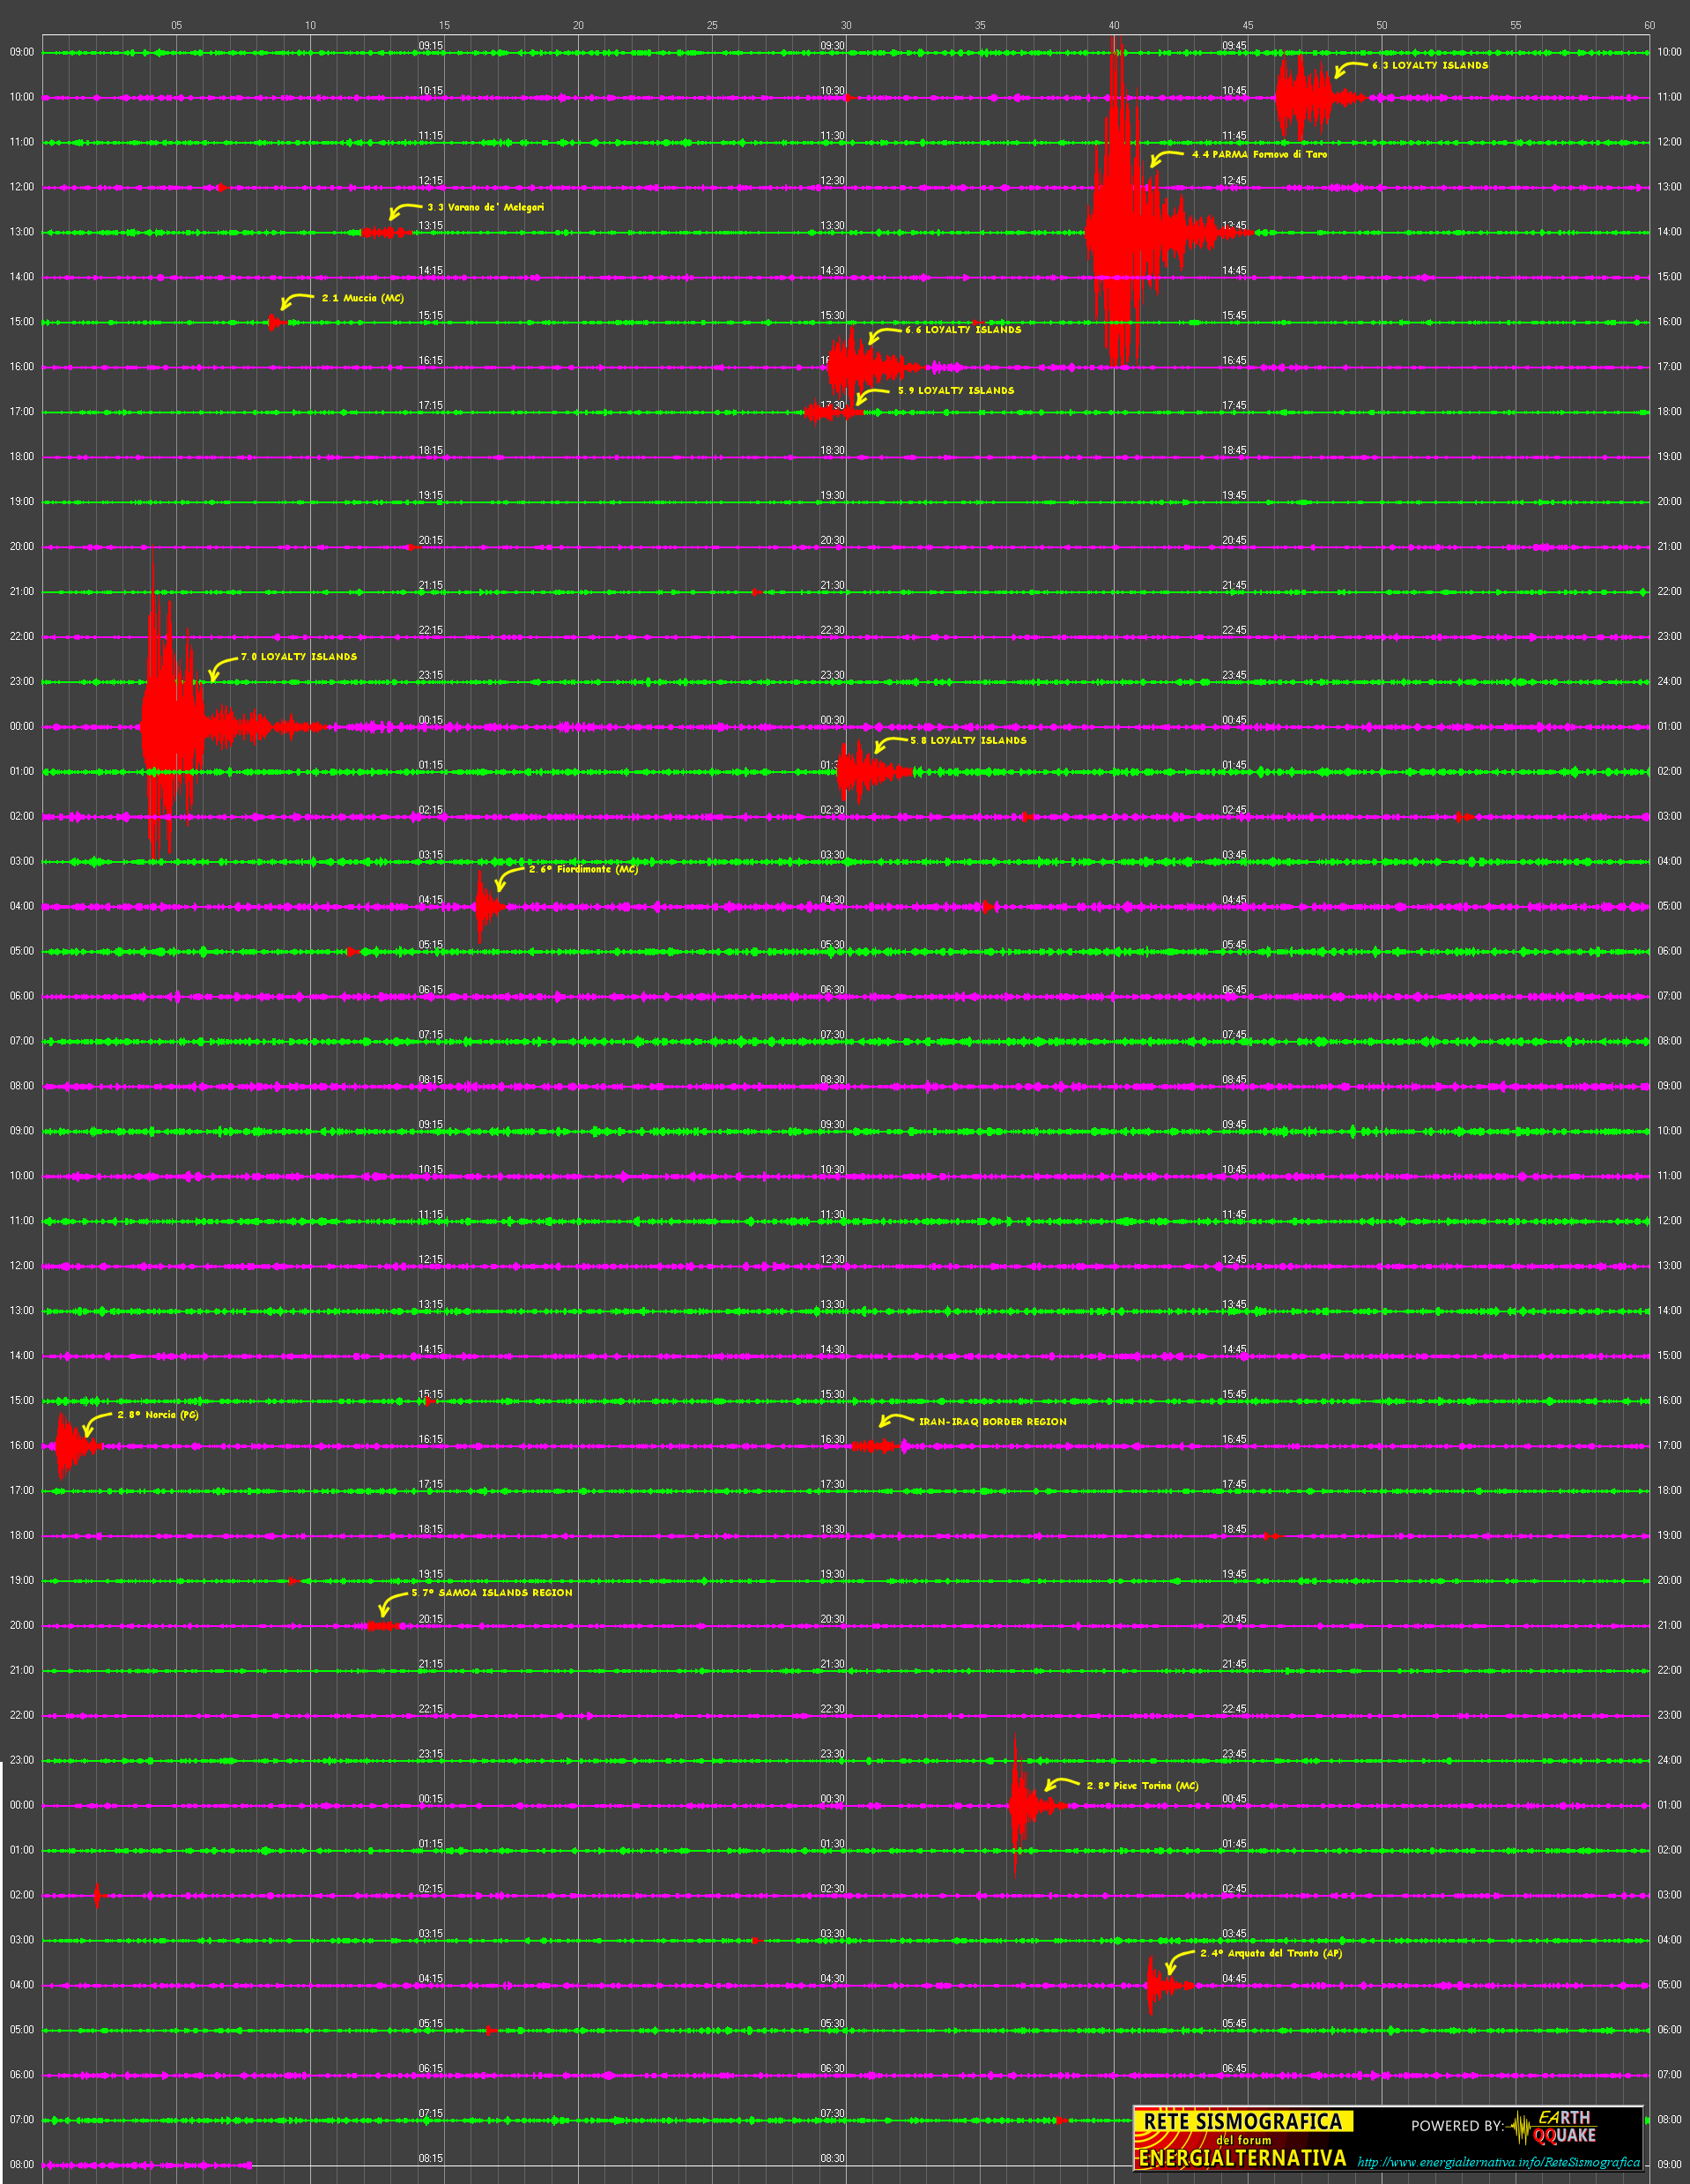Click the '30' minute tick on top axis
Image resolution: width=1690 pixels, height=2184 pixels.
846,25
